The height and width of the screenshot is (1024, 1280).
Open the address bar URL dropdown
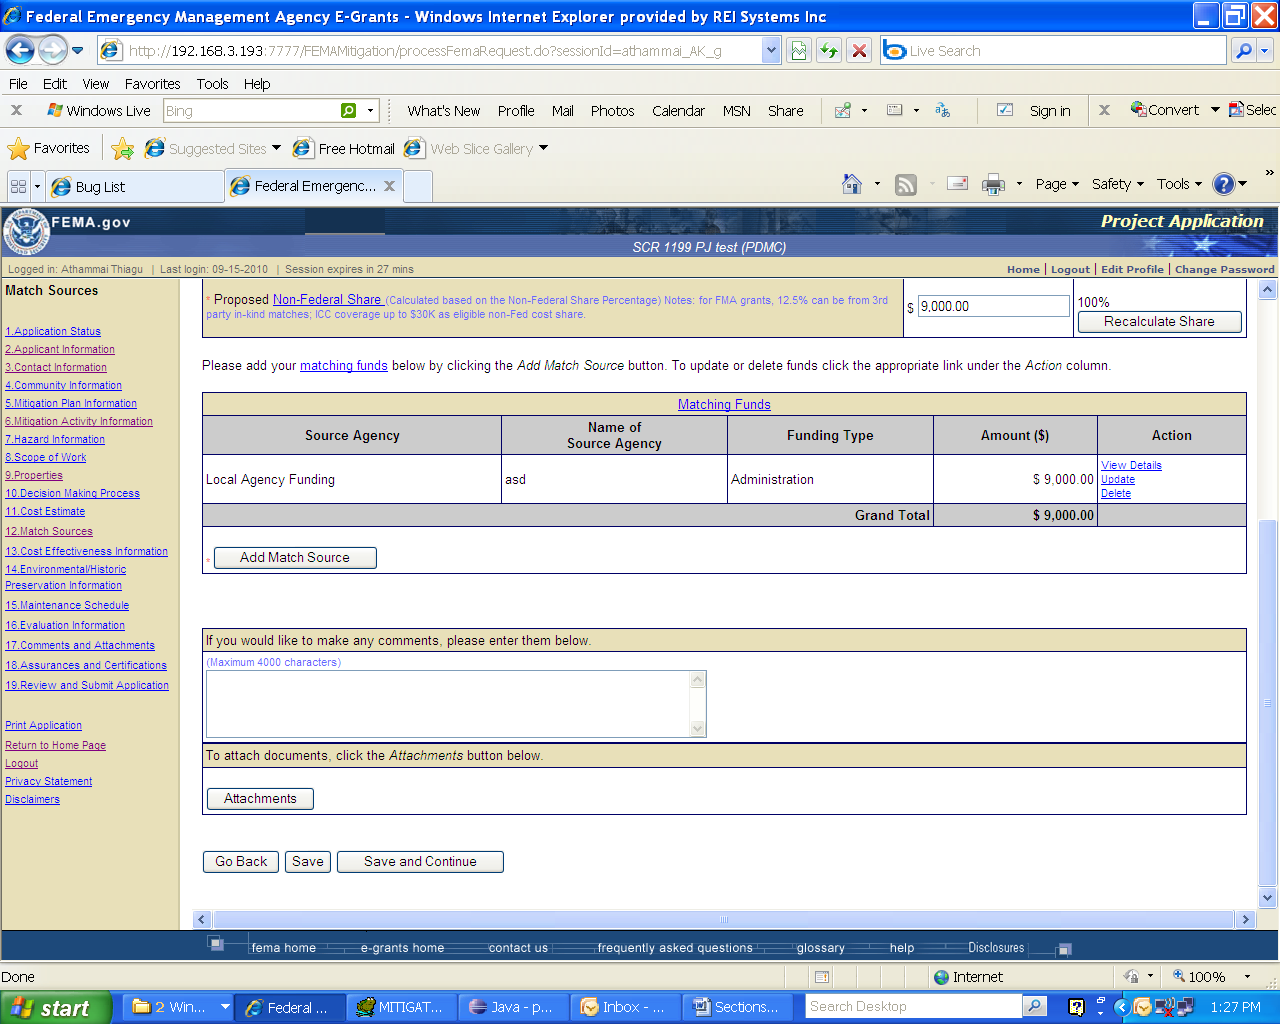[770, 50]
